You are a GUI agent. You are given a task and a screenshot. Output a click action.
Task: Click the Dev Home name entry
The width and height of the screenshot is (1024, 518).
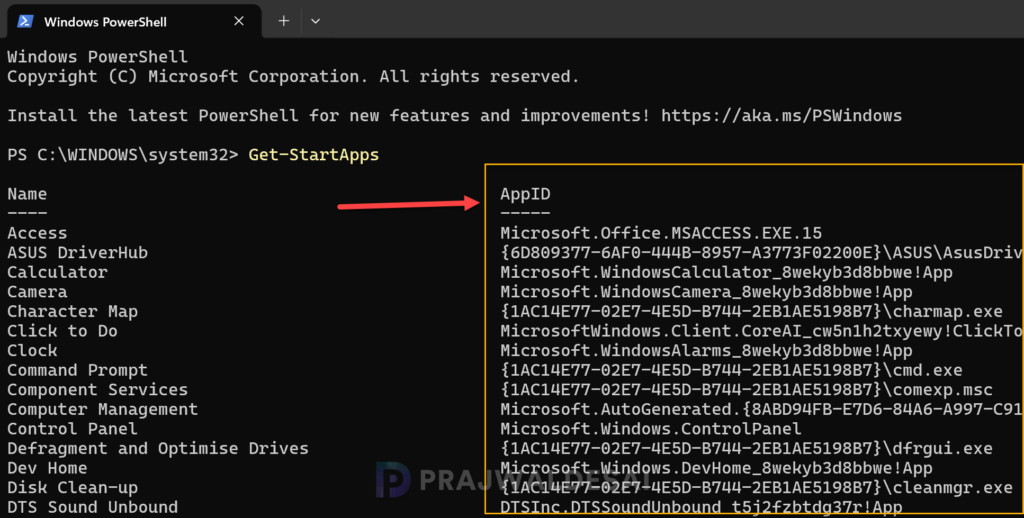(x=47, y=468)
